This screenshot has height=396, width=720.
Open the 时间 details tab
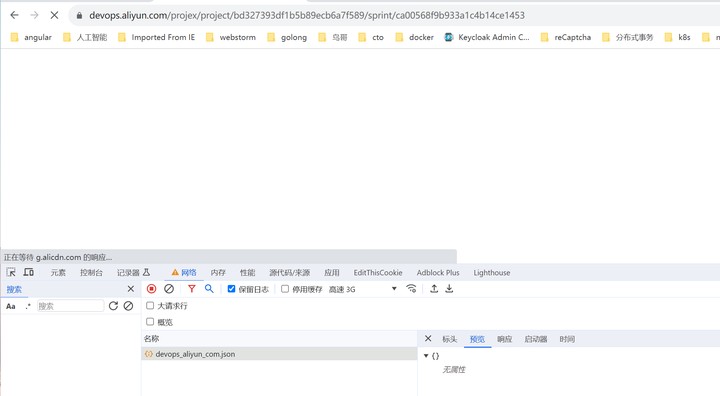pyautogui.click(x=567, y=339)
